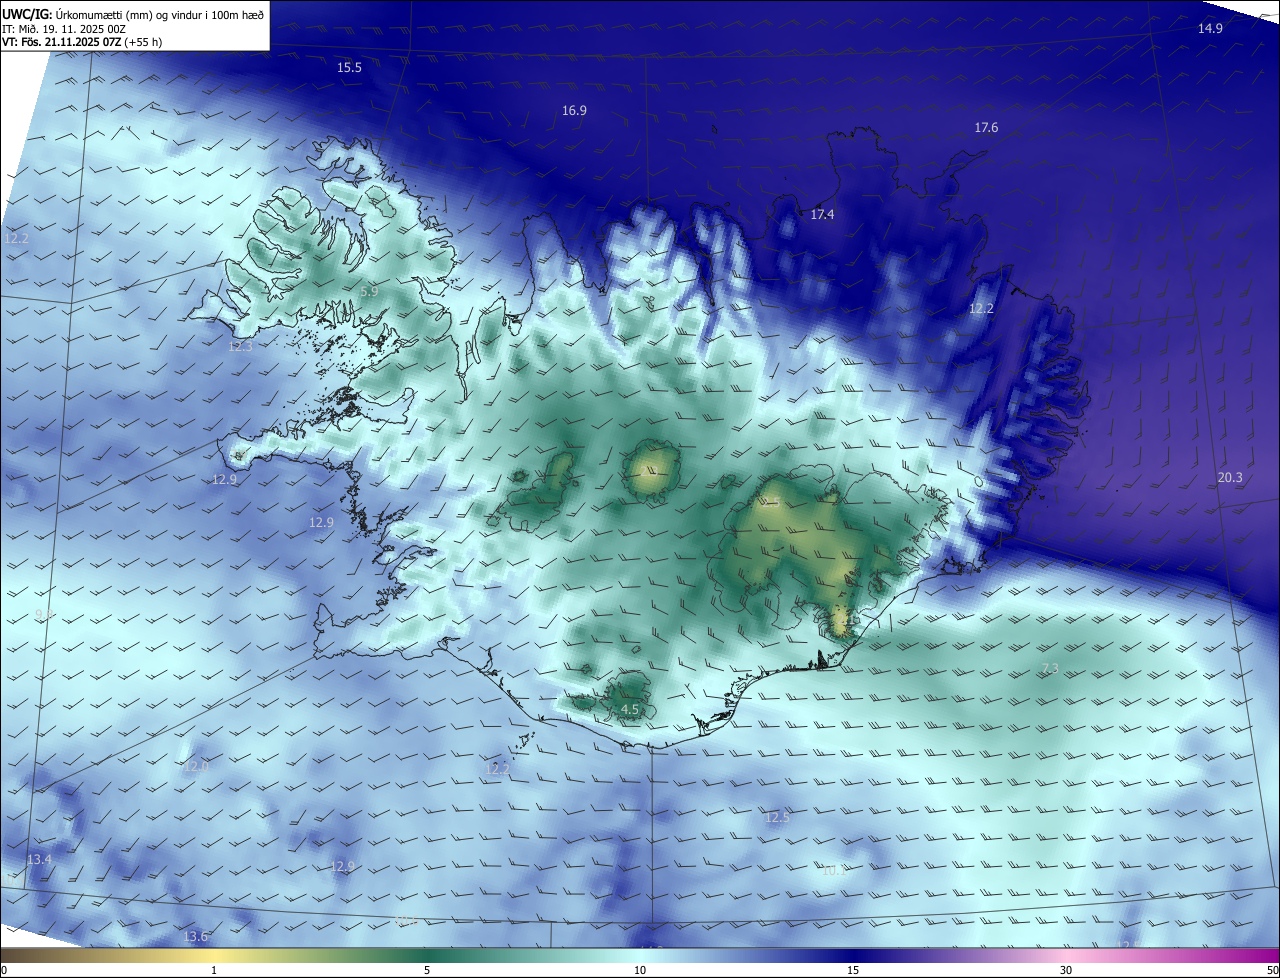
Task: Click the 5.9 value over the Westfjords
Action: (x=369, y=291)
